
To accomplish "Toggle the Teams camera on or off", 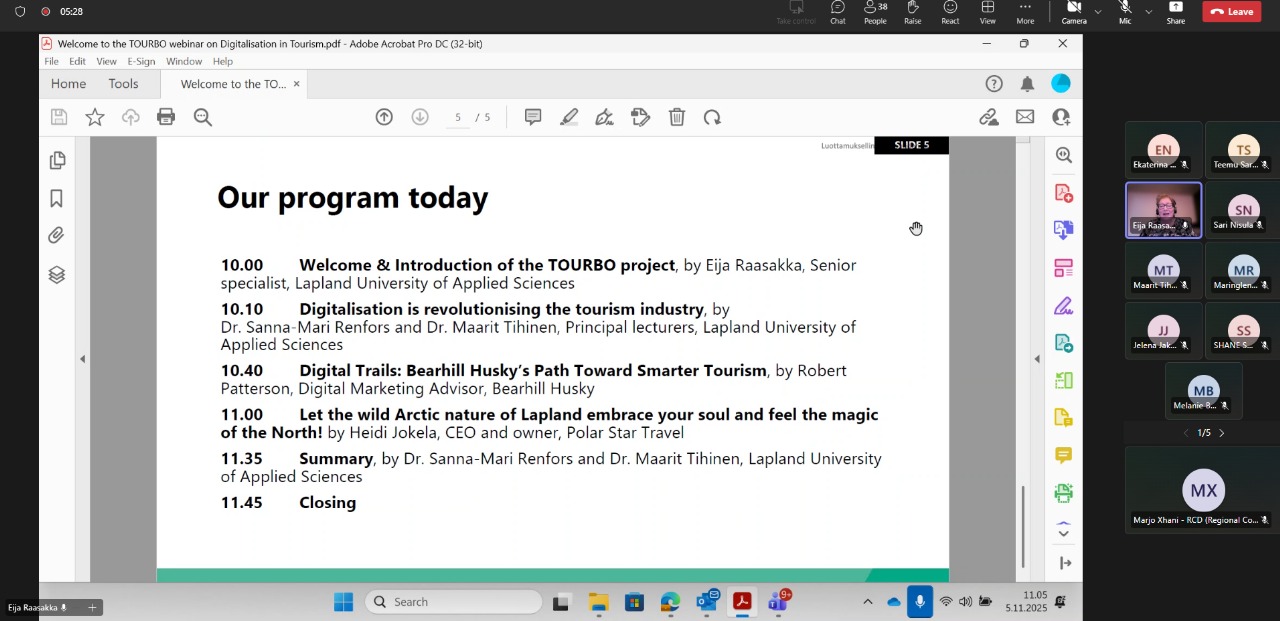I will pos(1074,11).
